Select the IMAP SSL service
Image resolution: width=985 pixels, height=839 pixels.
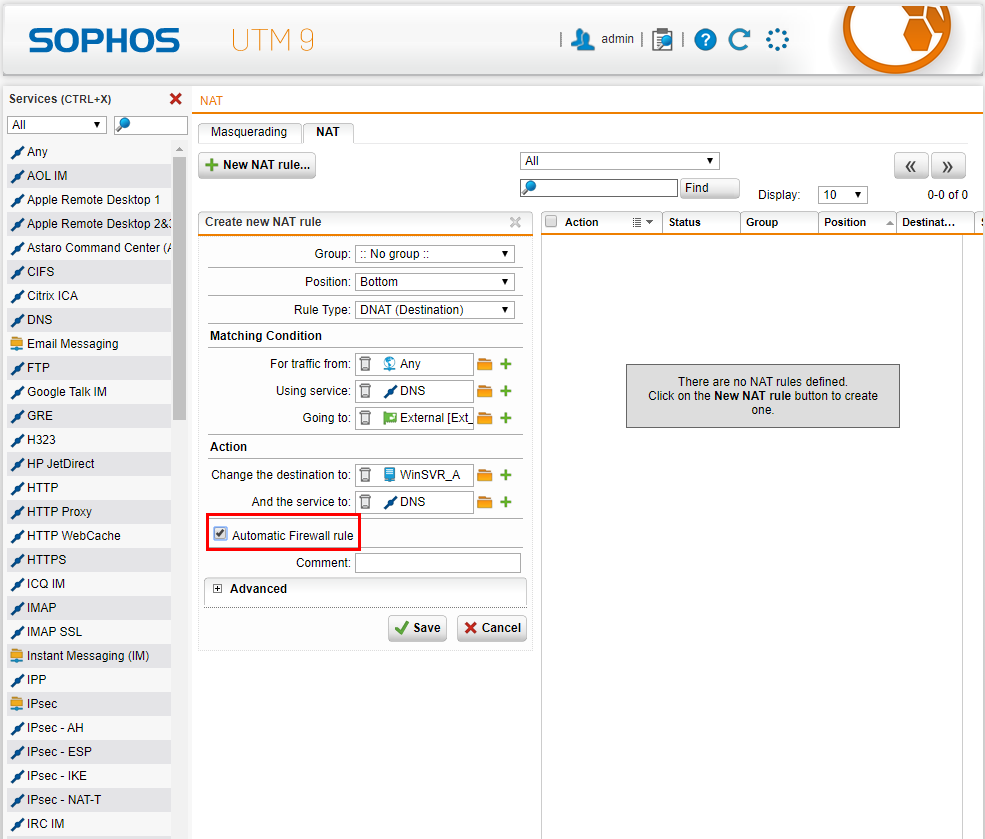click(89, 632)
